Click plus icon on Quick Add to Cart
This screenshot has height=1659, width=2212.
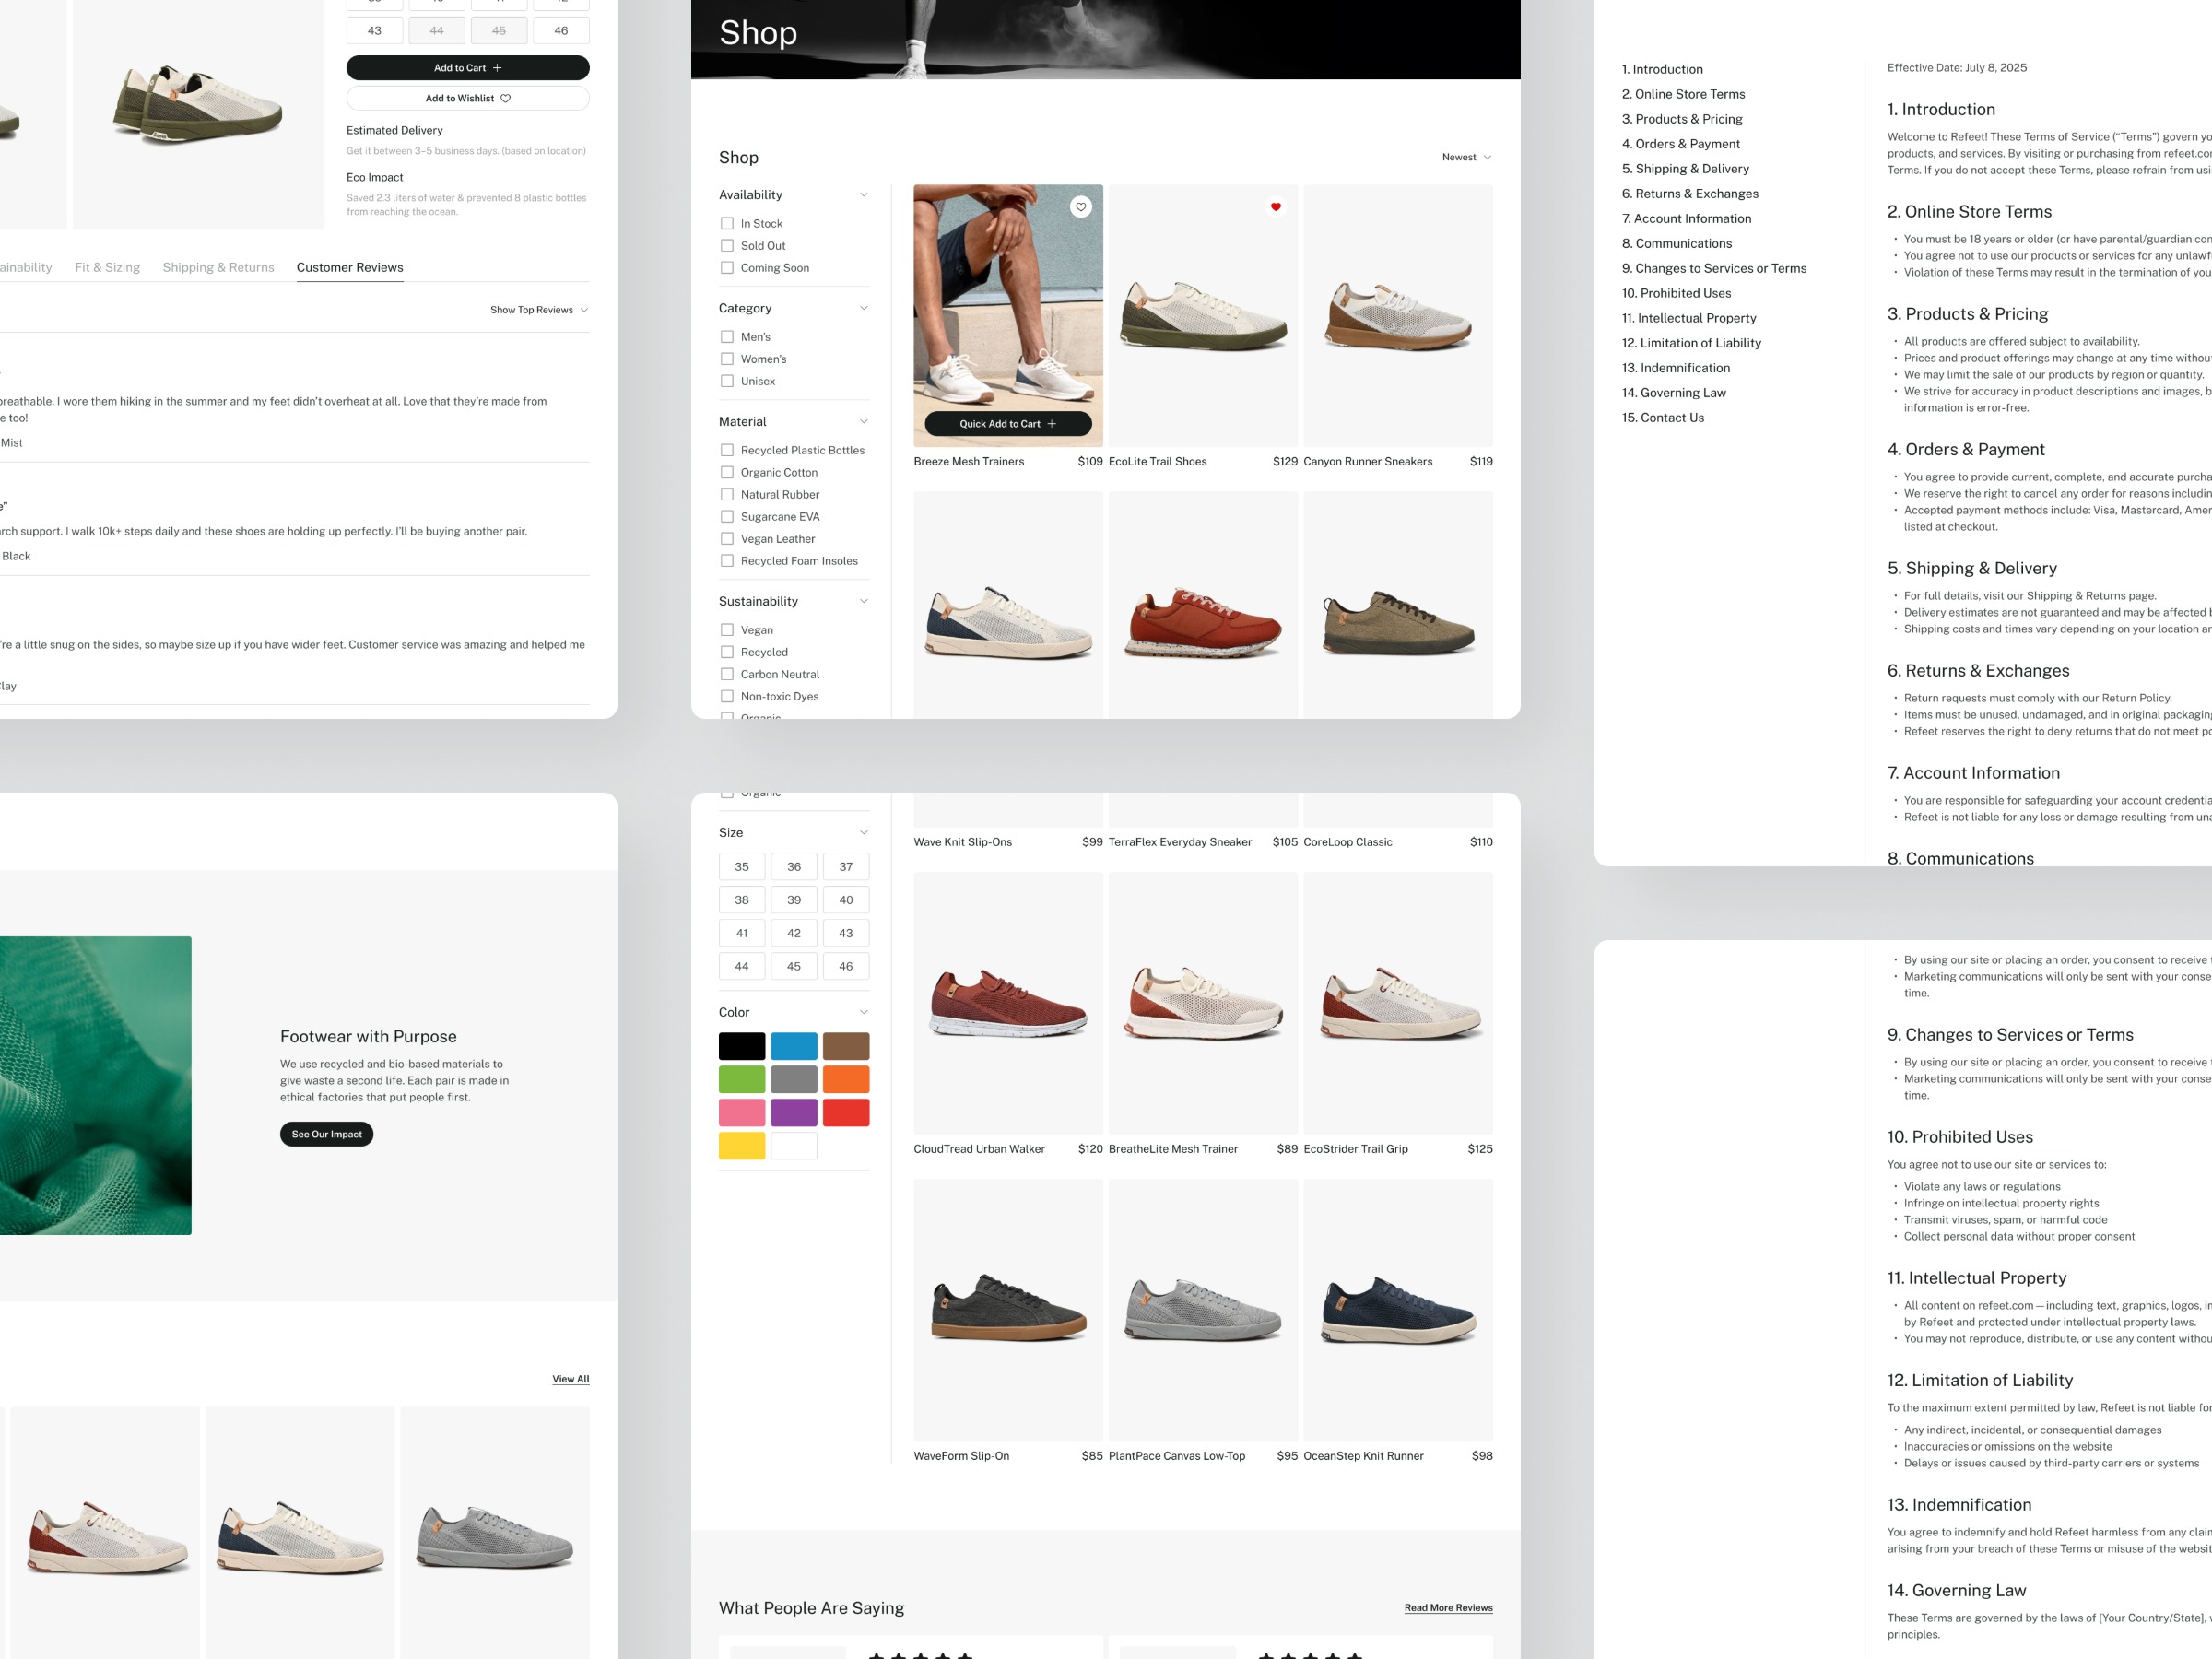tap(1051, 424)
